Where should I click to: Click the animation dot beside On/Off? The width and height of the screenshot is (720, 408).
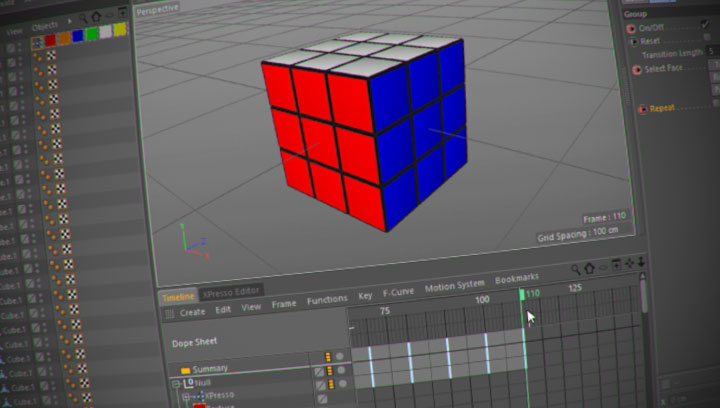(630, 29)
